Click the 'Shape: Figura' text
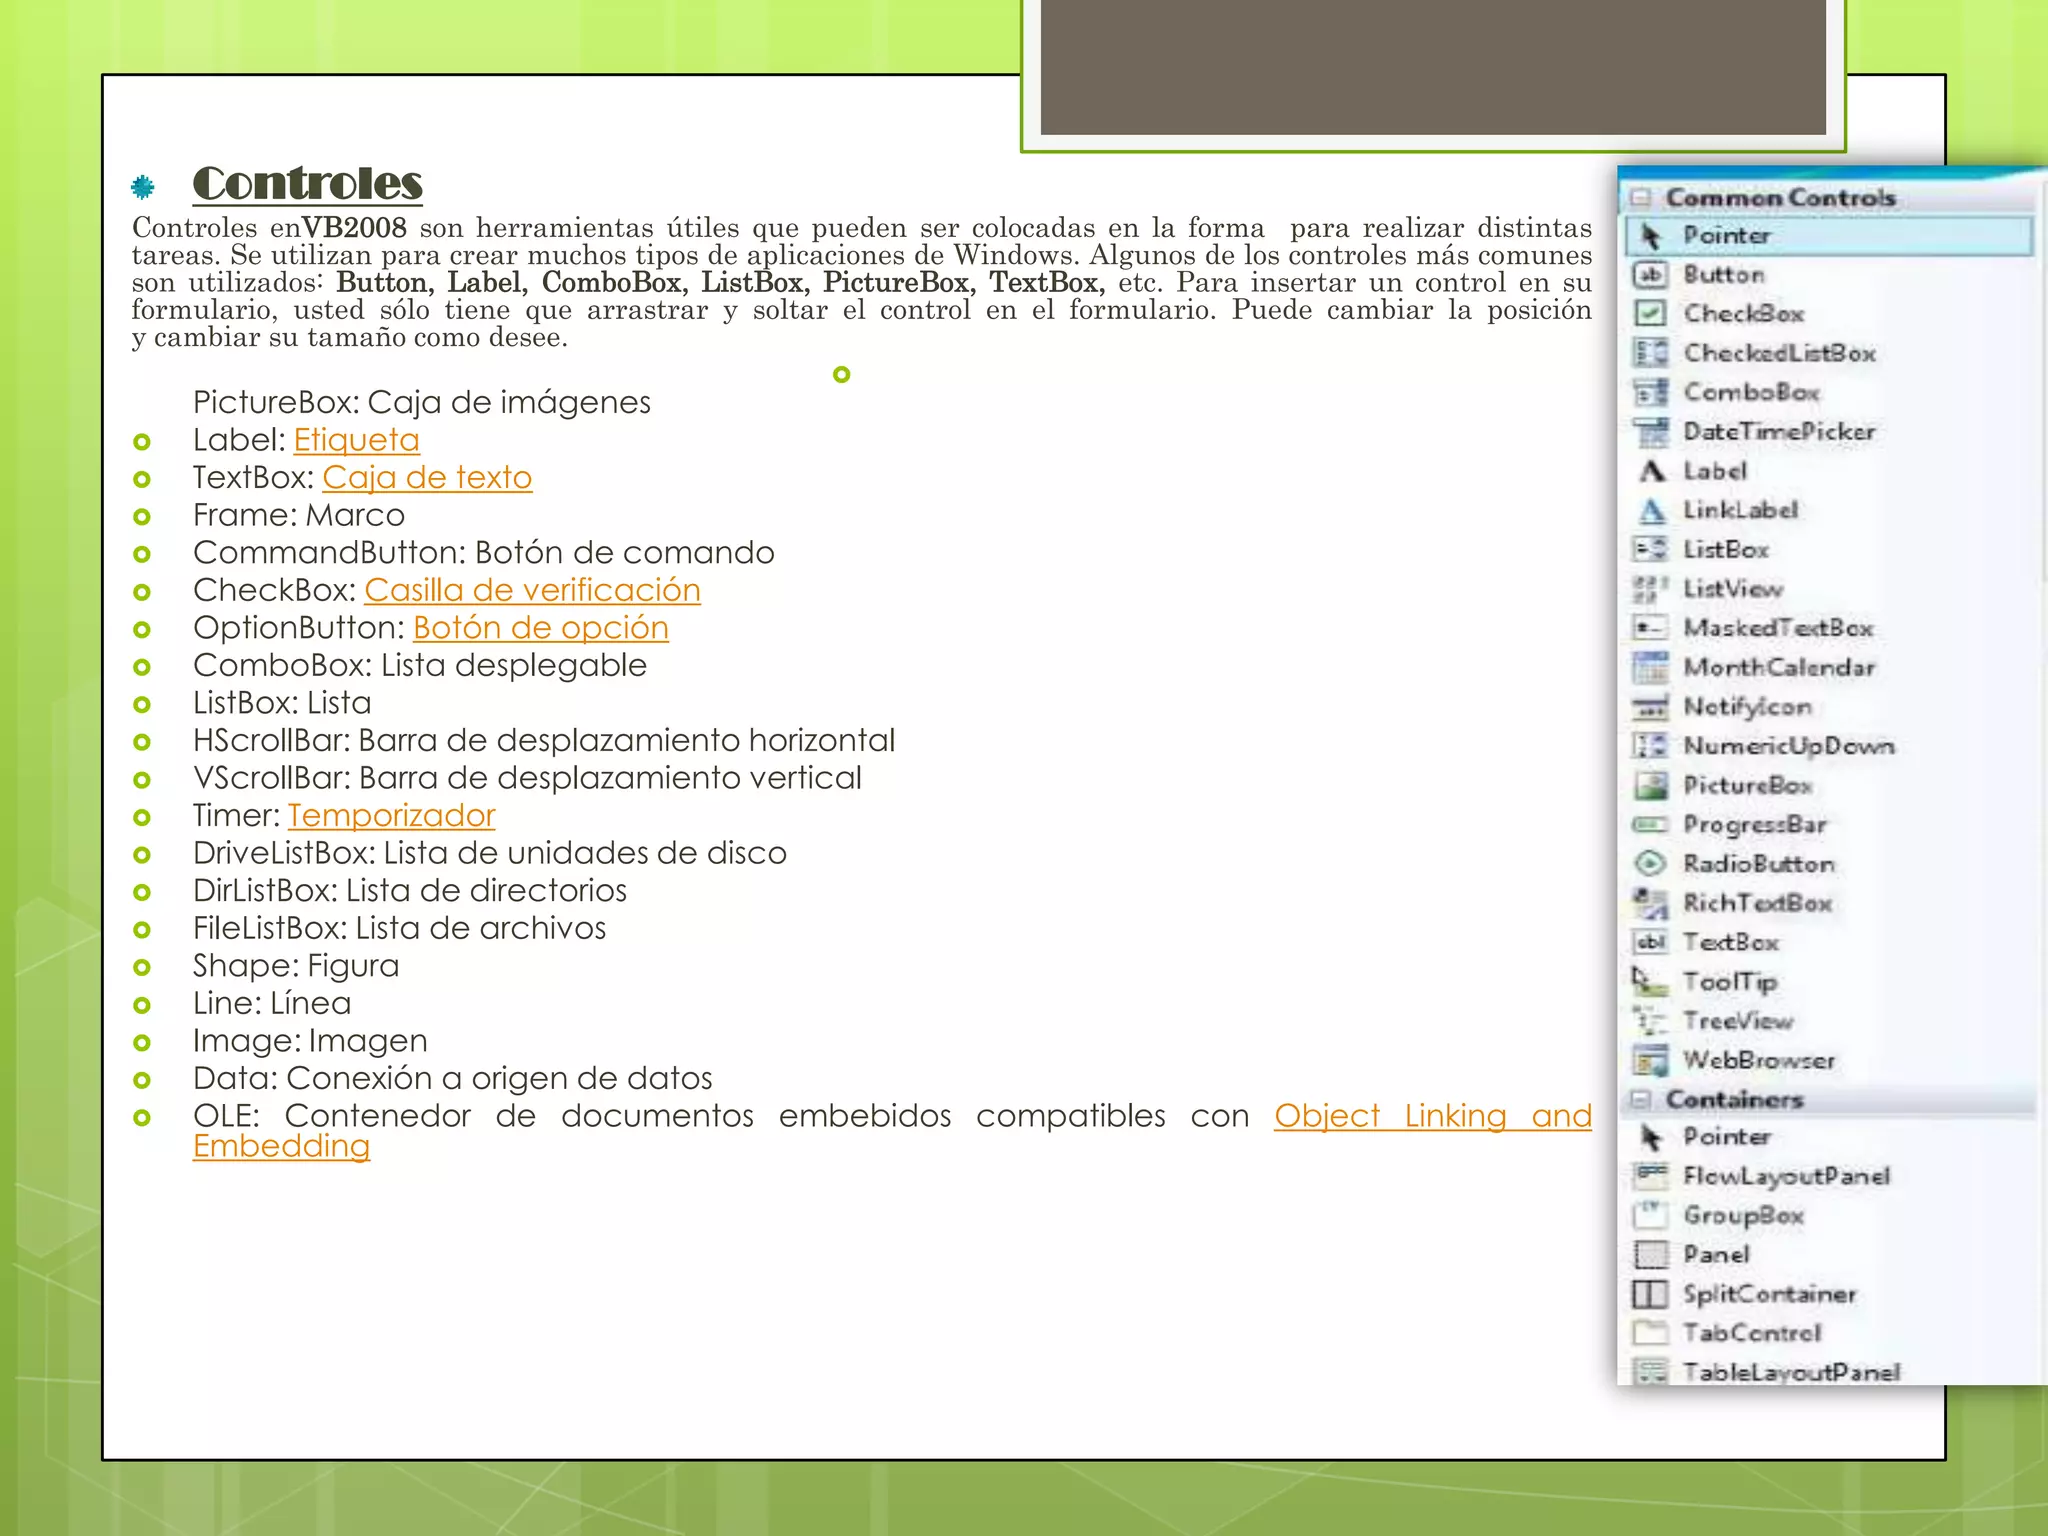The width and height of the screenshot is (2048, 1536). [x=296, y=966]
